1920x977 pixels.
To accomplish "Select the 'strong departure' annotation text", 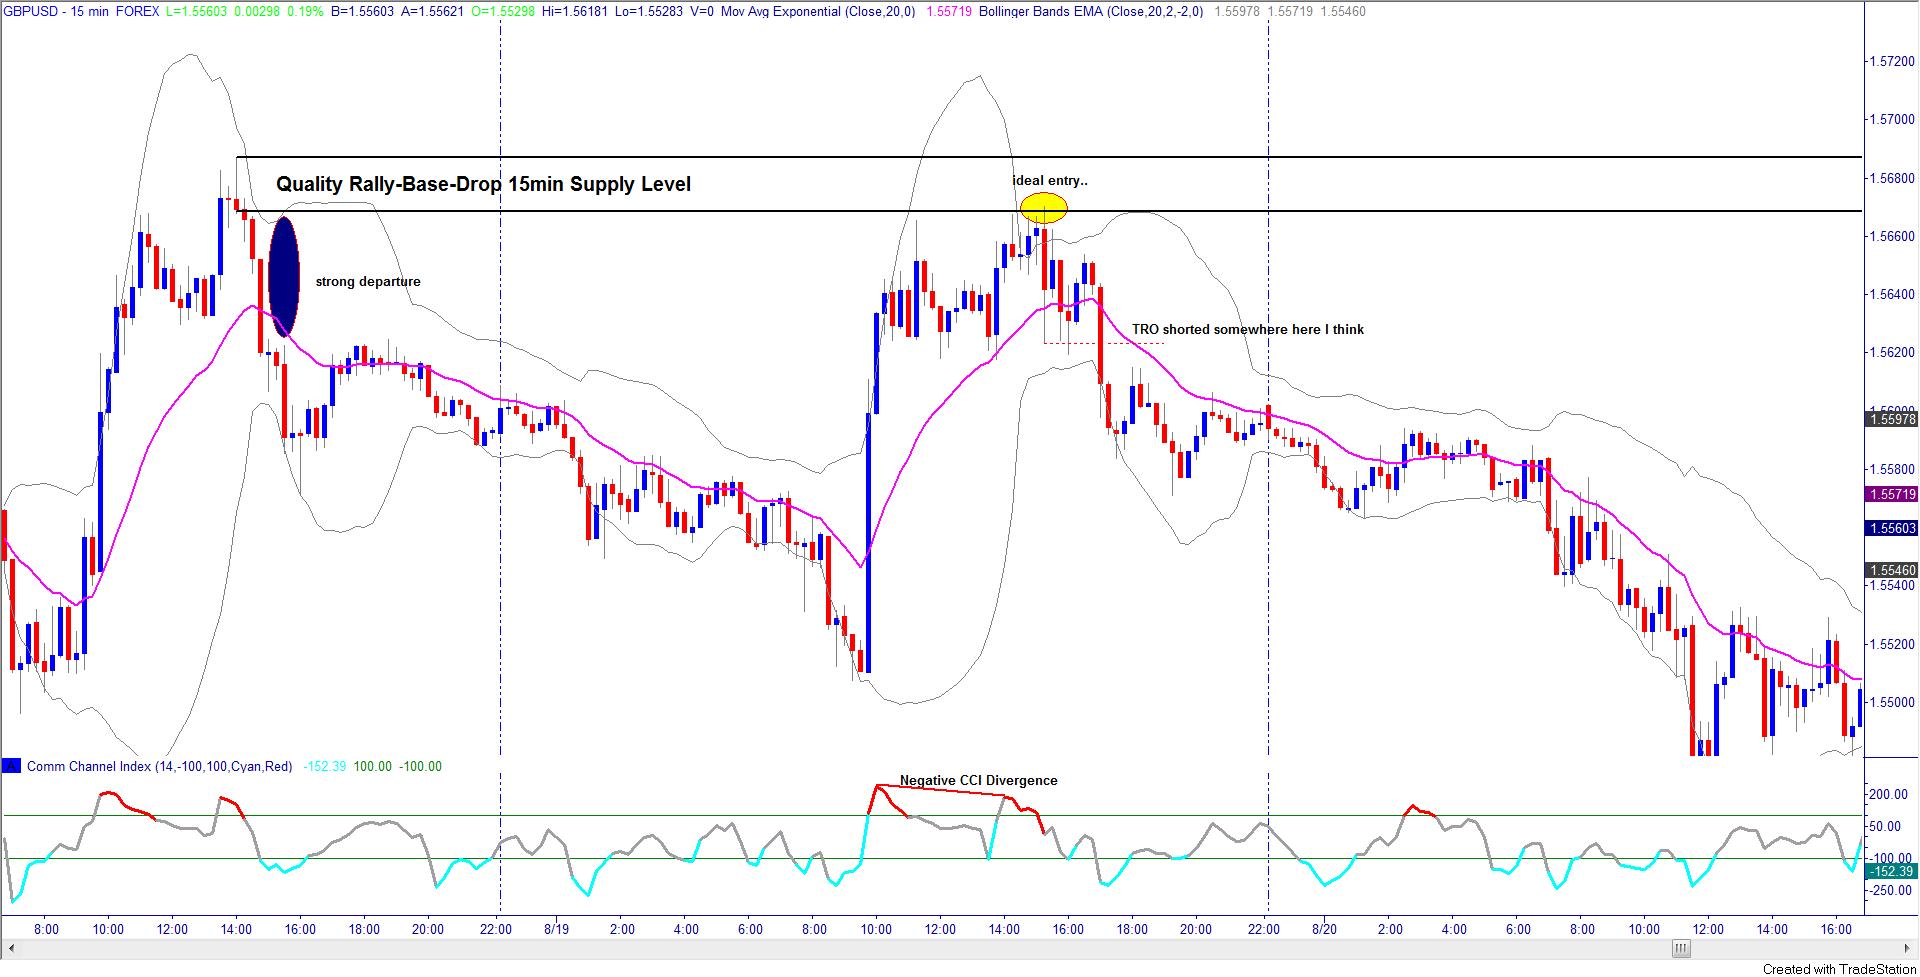I will (x=368, y=282).
